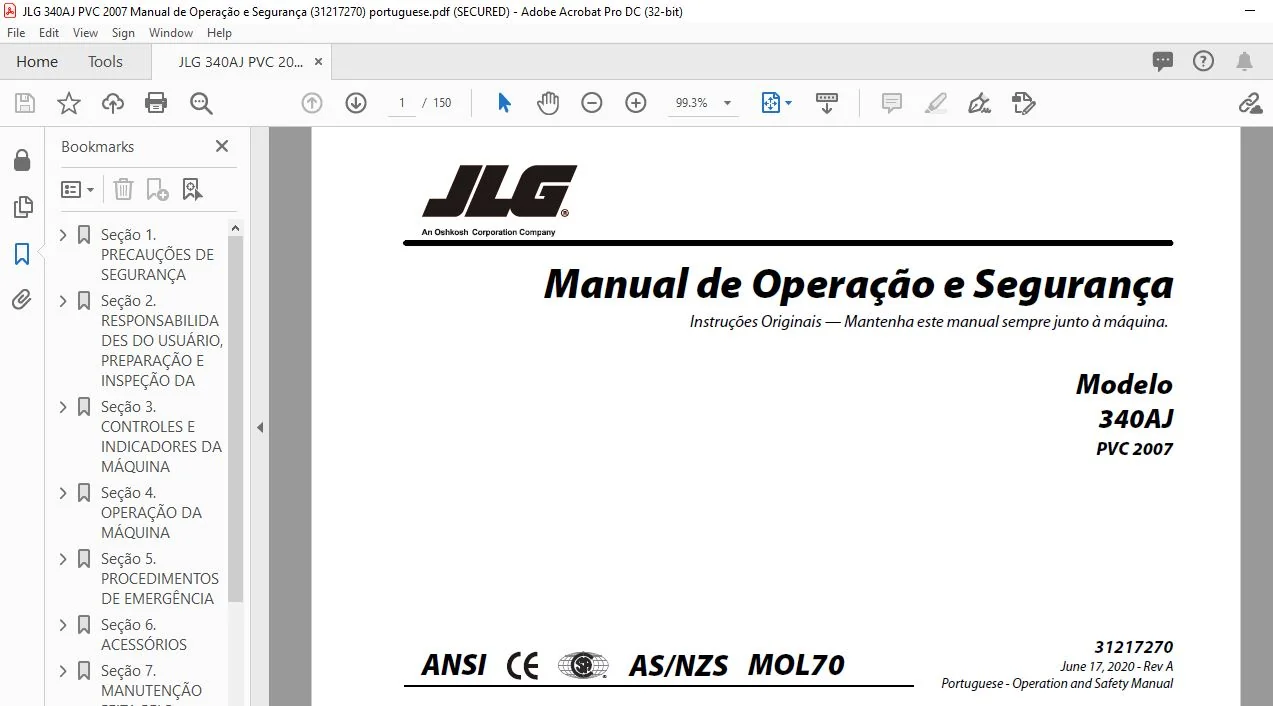This screenshot has height=706, width=1273.
Task: Select the Highlight text tool
Action: (936, 103)
